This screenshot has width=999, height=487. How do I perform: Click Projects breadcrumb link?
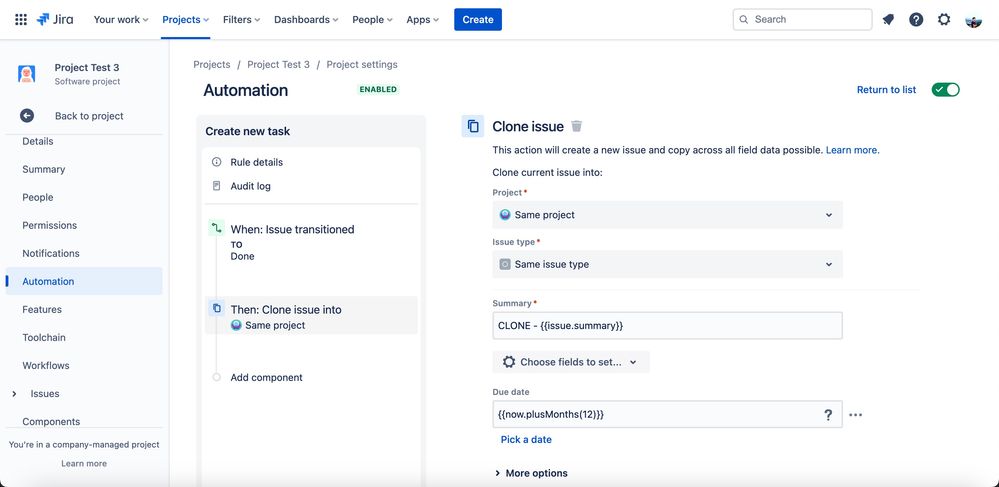212,64
